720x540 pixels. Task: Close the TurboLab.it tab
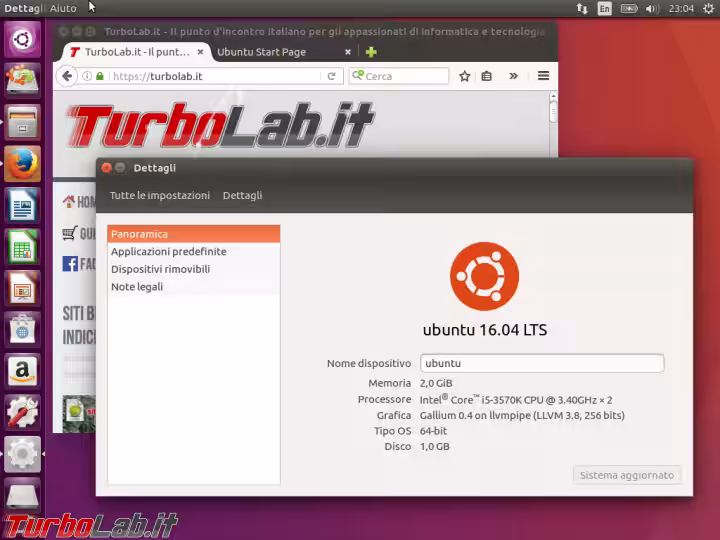click(x=200, y=52)
